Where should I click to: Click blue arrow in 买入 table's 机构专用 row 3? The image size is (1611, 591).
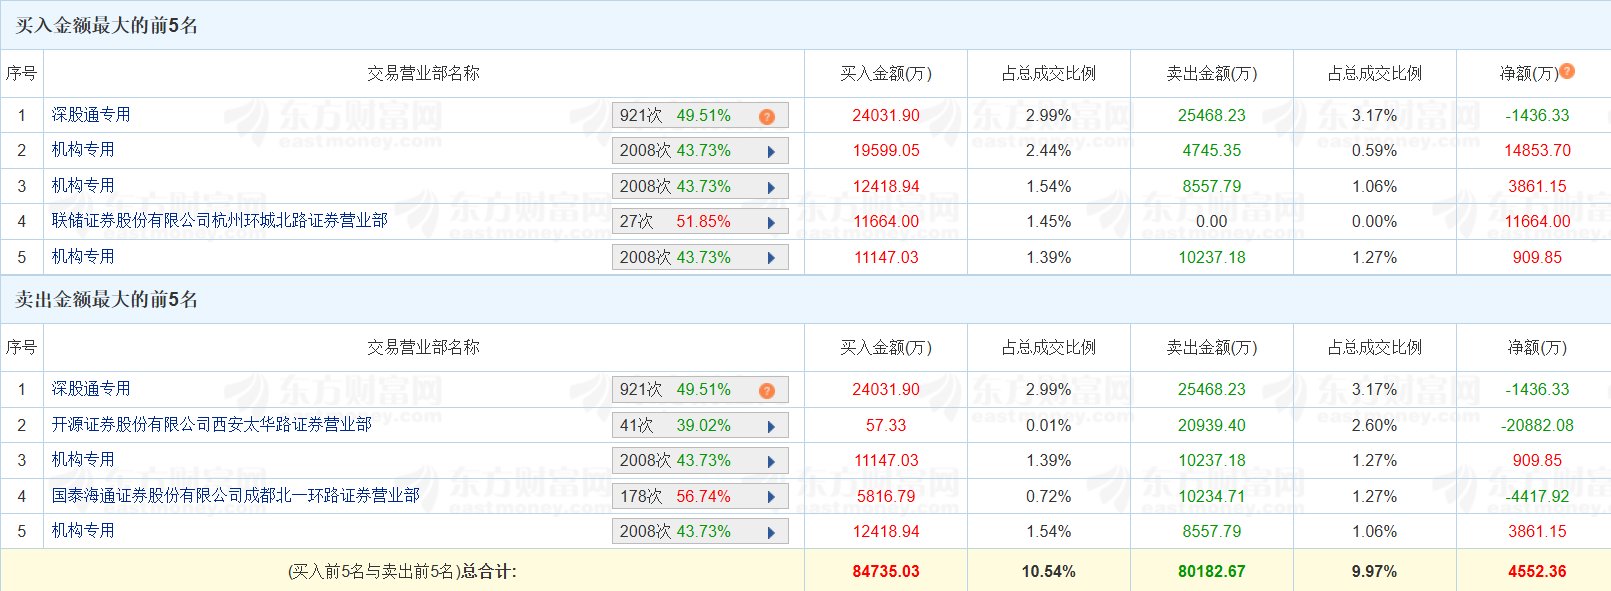click(x=771, y=187)
